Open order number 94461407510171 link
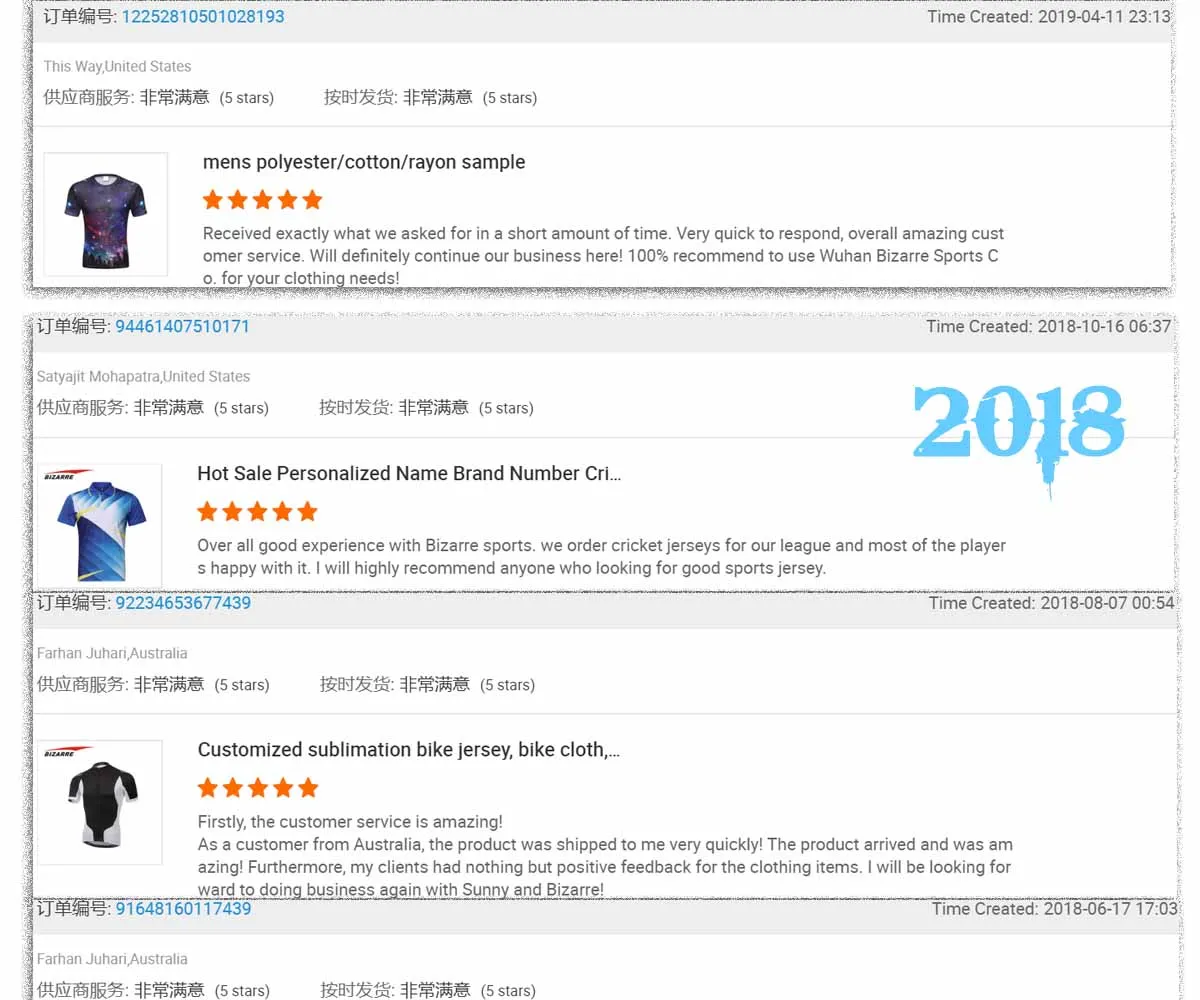Screen dimensions: 1200x1000 point(183,327)
